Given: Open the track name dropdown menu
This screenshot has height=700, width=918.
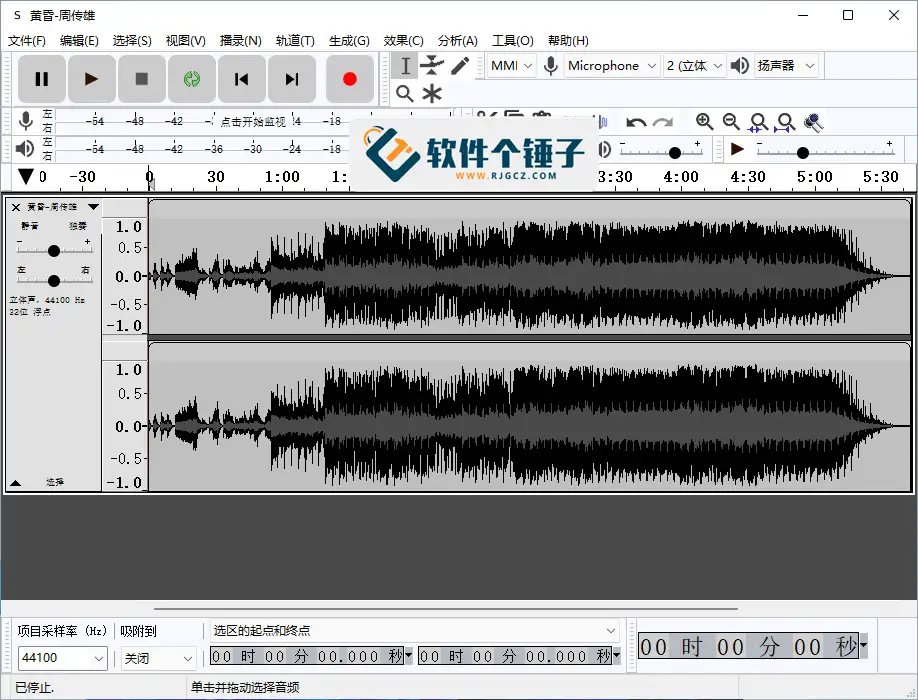Looking at the screenshot, I should pos(93,207).
